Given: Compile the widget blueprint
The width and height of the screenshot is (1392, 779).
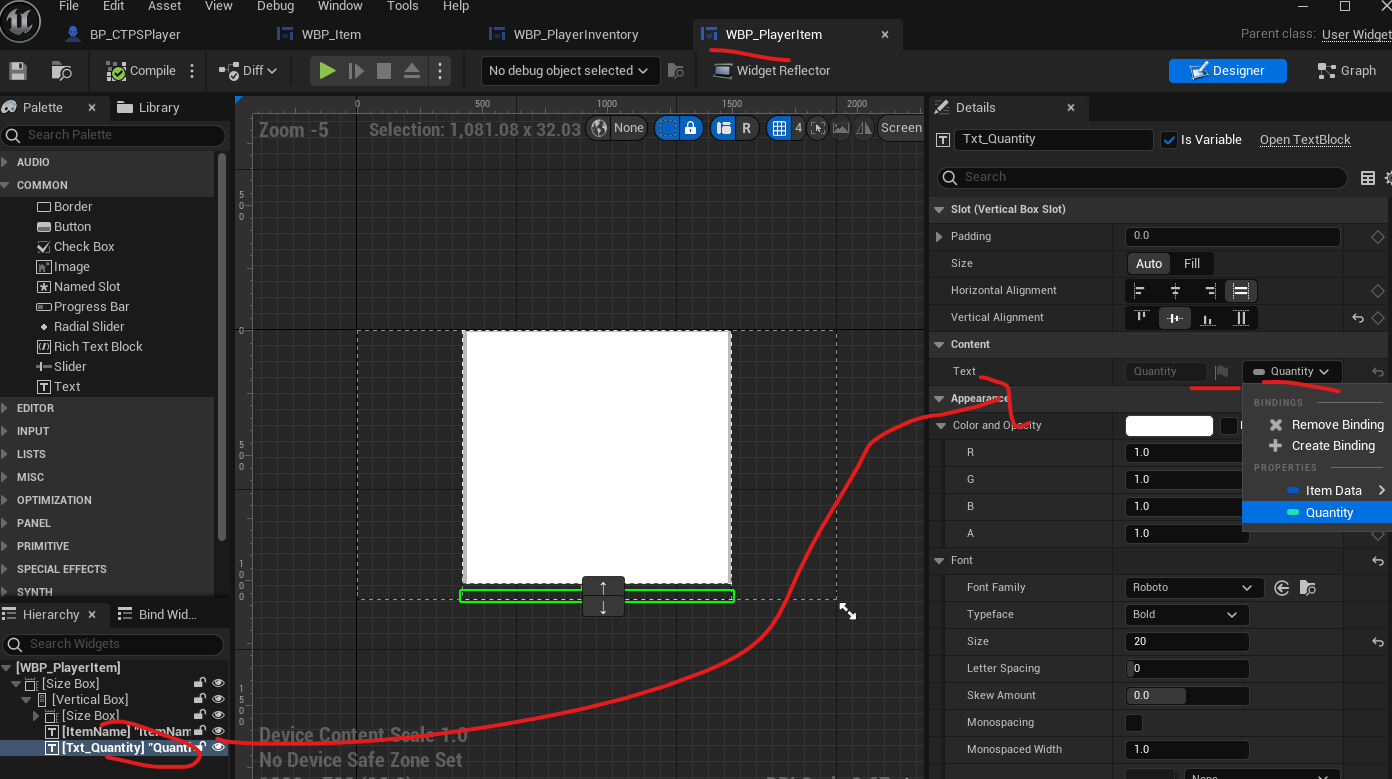Looking at the screenshot, I should pyautogui.click(x=142, y=71).
